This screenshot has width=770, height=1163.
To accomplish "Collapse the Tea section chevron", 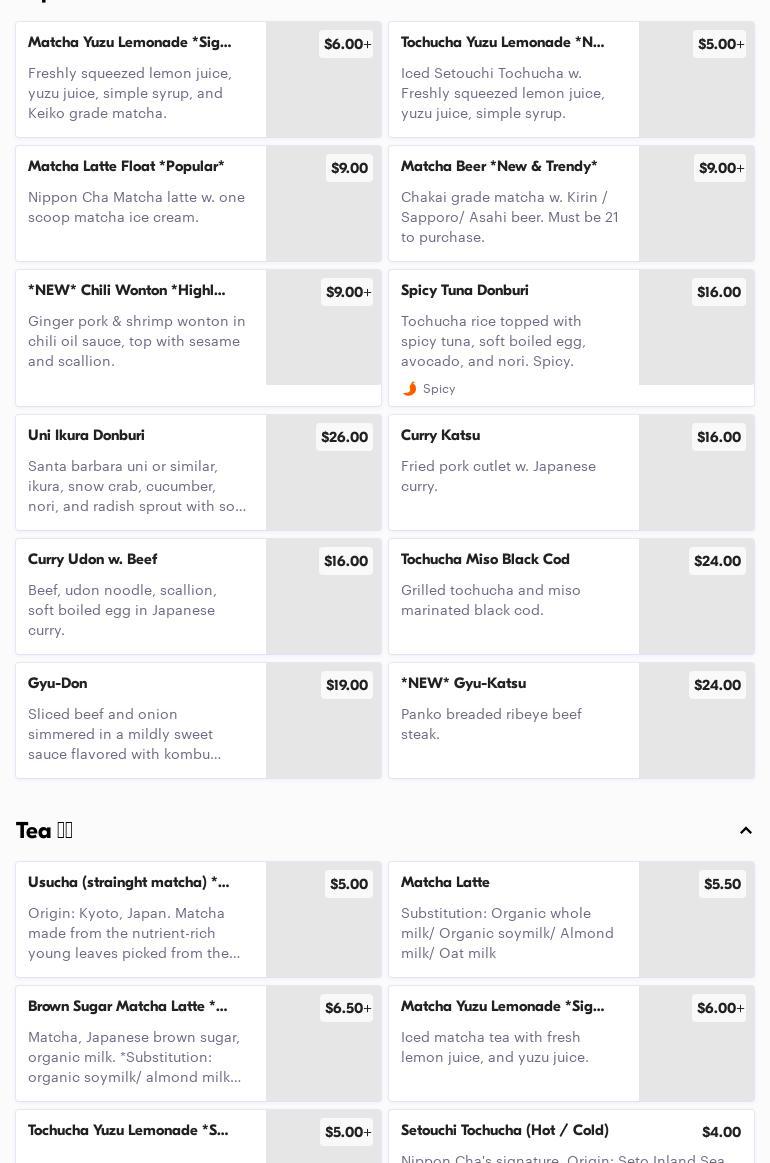I will (746, 831).
